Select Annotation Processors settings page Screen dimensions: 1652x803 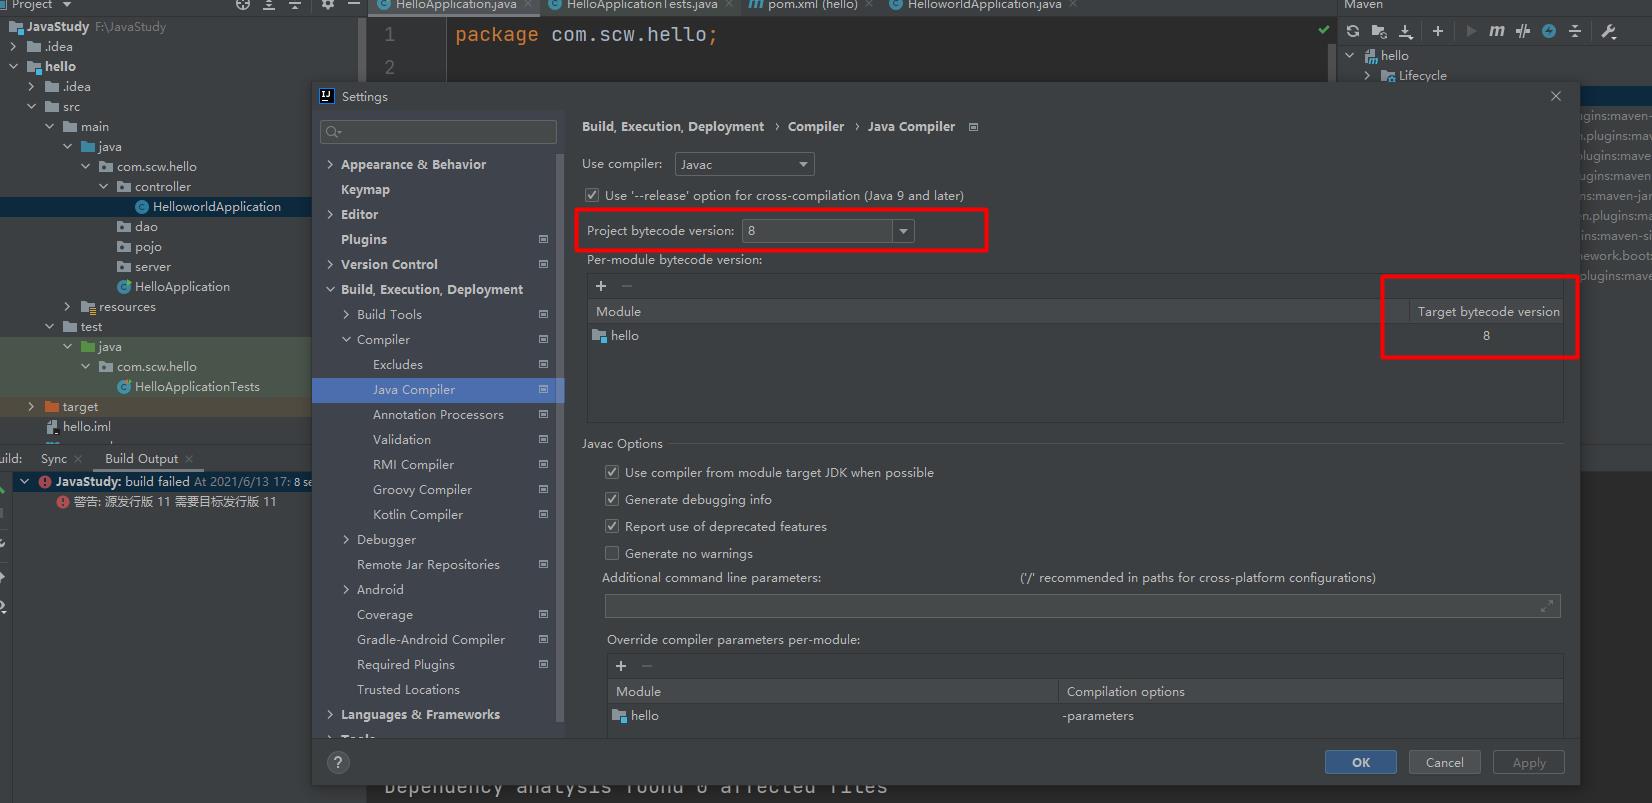(438, 414)
